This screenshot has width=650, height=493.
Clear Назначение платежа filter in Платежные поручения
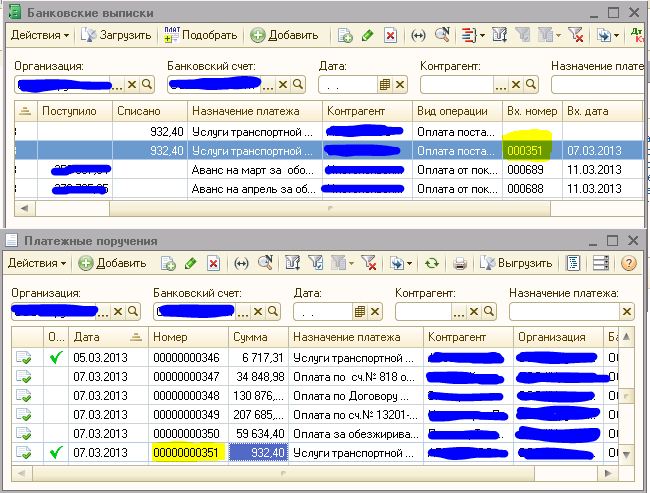click(x=627, y=311)
